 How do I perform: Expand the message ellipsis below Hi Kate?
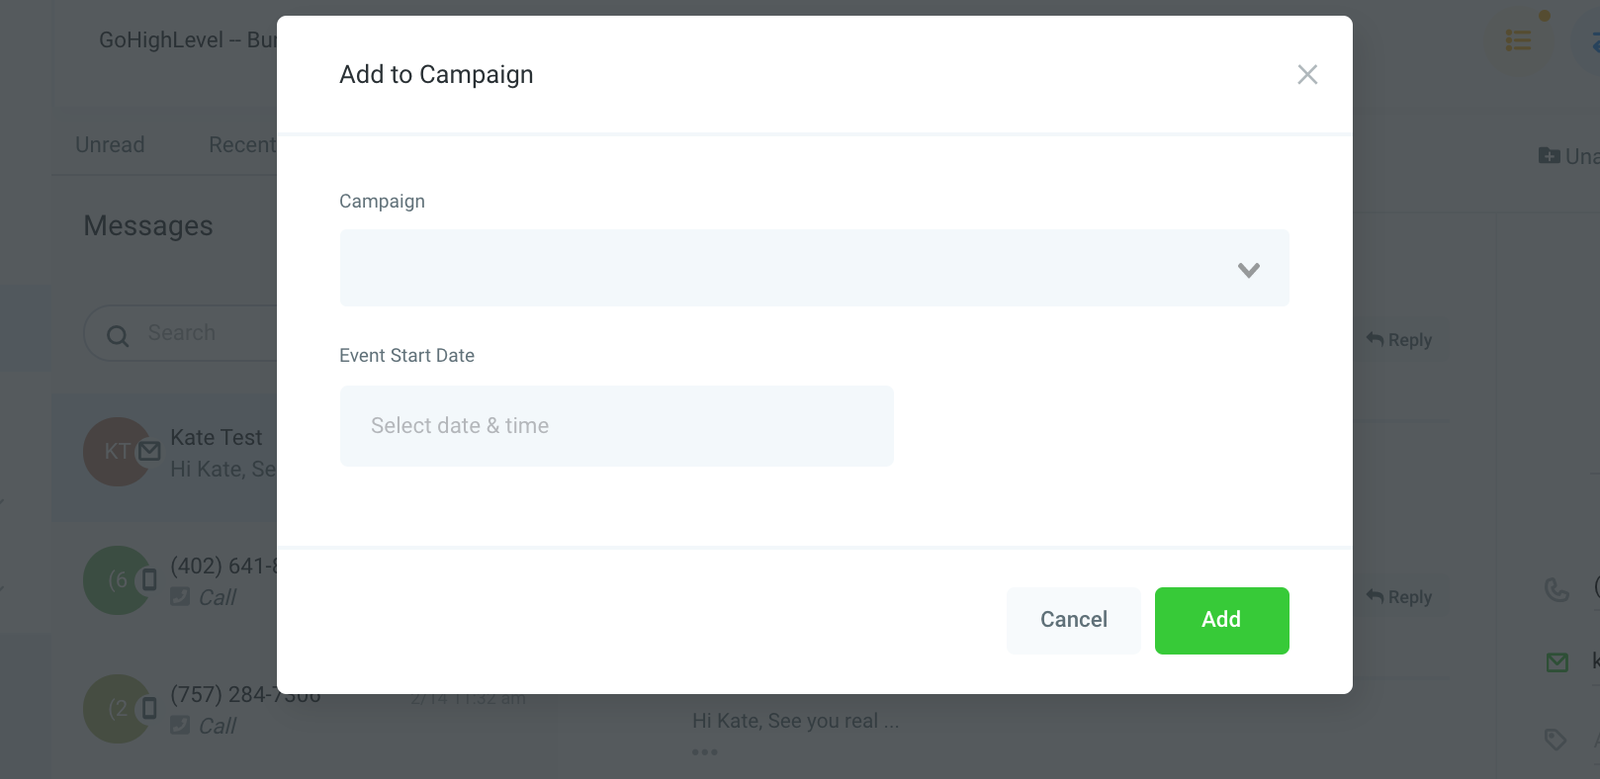coord(704,752)
